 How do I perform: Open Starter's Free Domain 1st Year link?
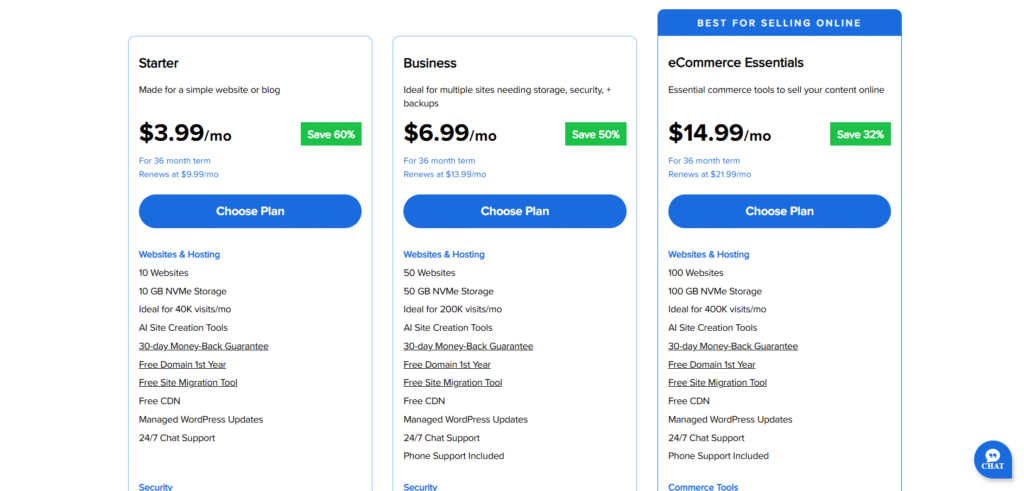point(182,364)
